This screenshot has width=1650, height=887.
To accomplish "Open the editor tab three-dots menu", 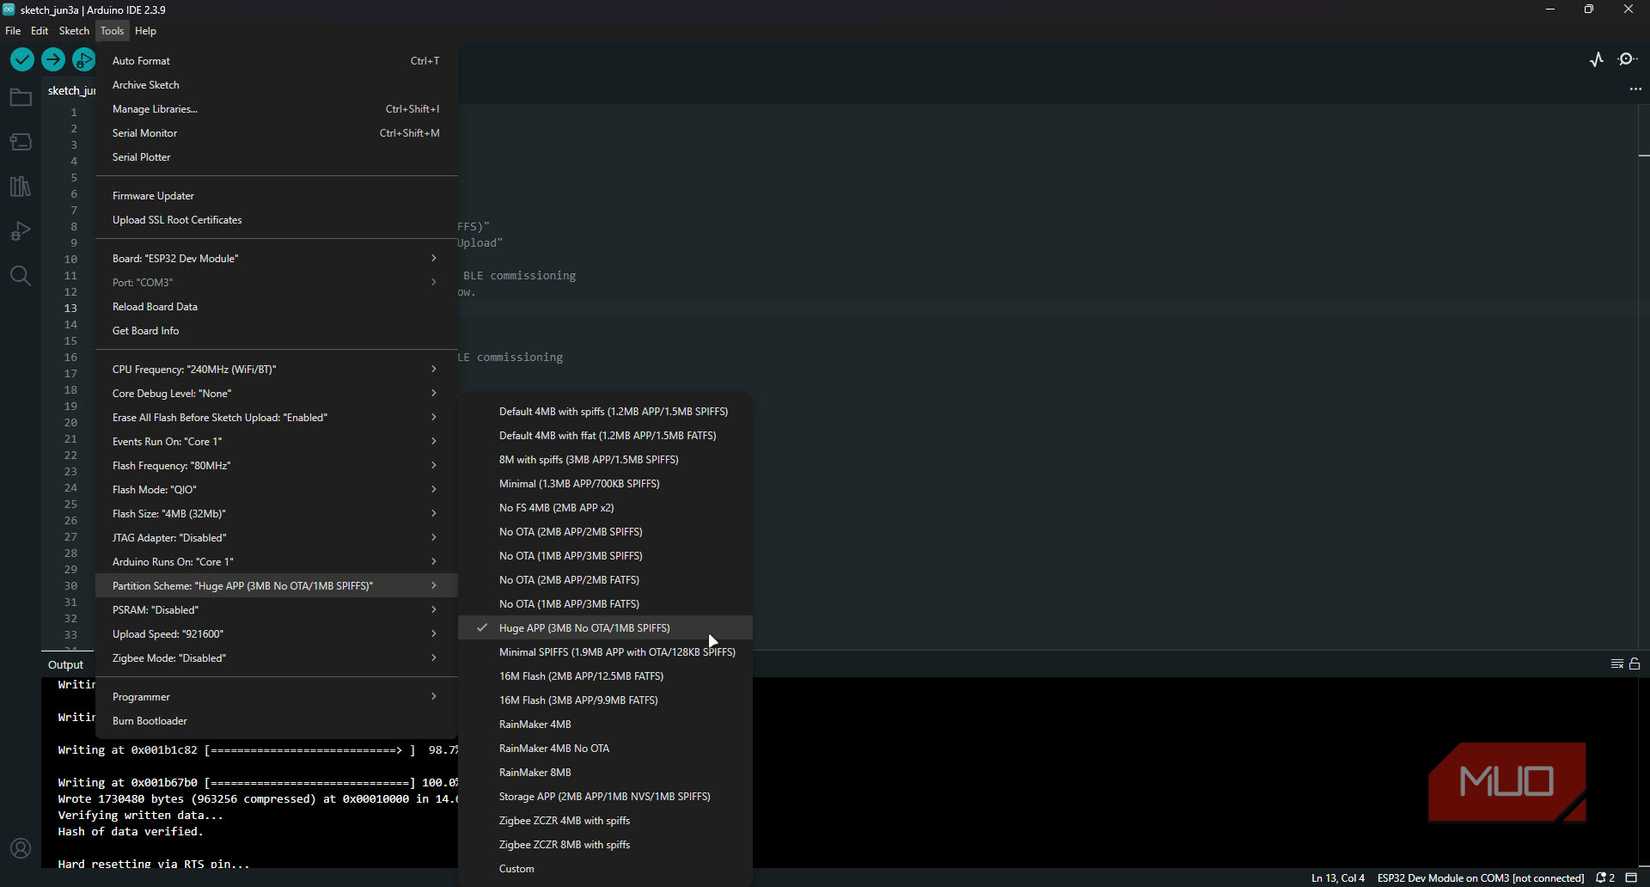I will [1636, 89].
